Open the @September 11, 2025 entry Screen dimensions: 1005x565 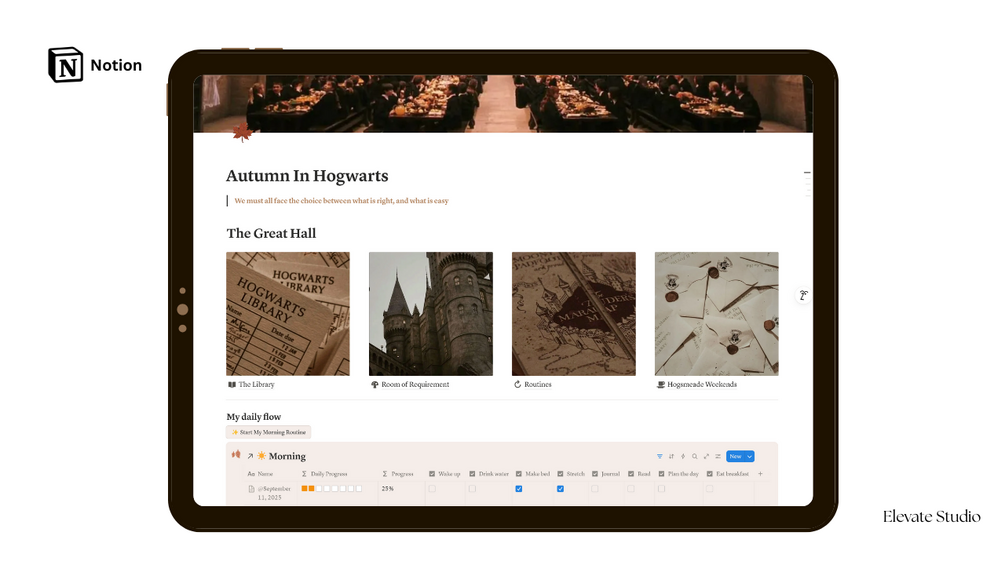[274, 493]
